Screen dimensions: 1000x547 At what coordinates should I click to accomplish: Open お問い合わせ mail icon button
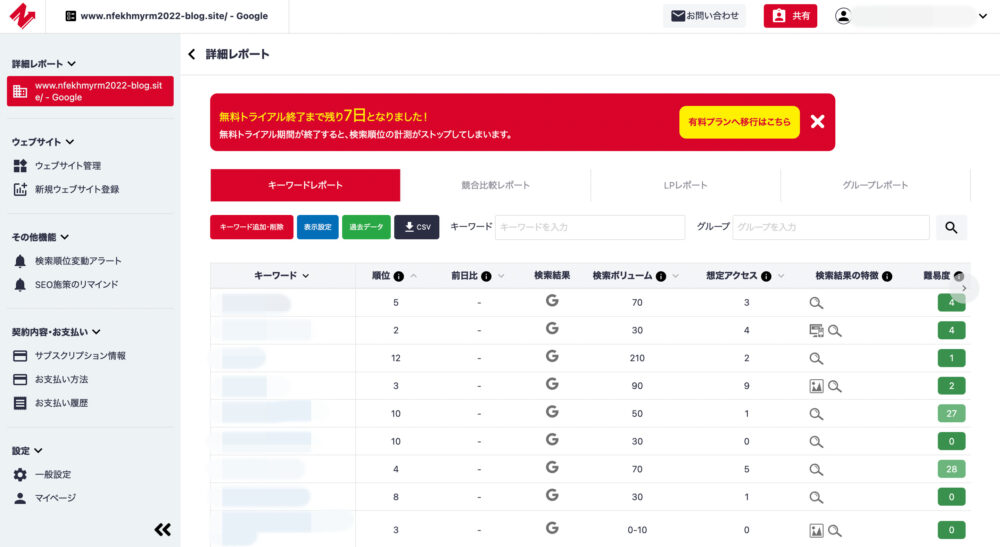(x=704, y=16)
